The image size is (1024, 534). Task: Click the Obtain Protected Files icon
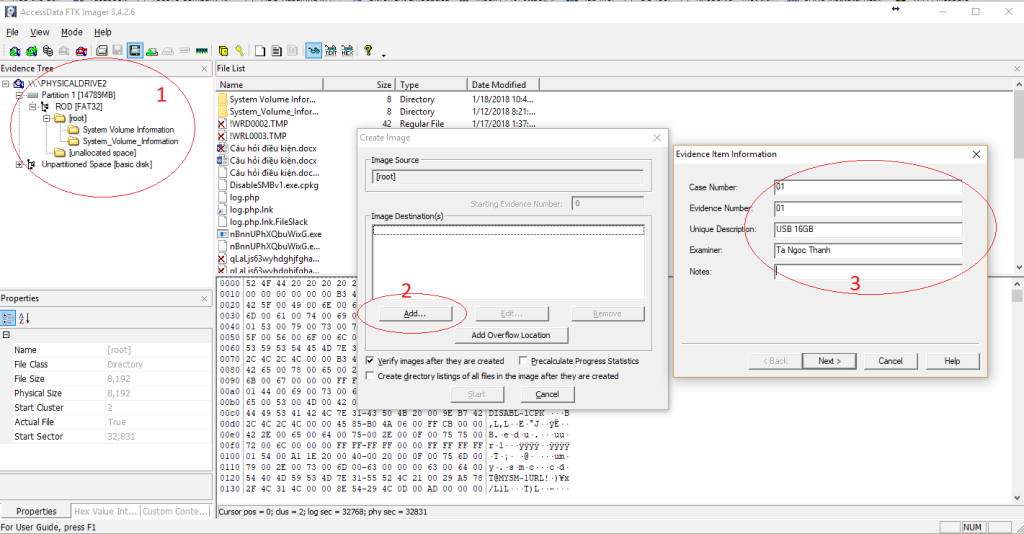223,51
